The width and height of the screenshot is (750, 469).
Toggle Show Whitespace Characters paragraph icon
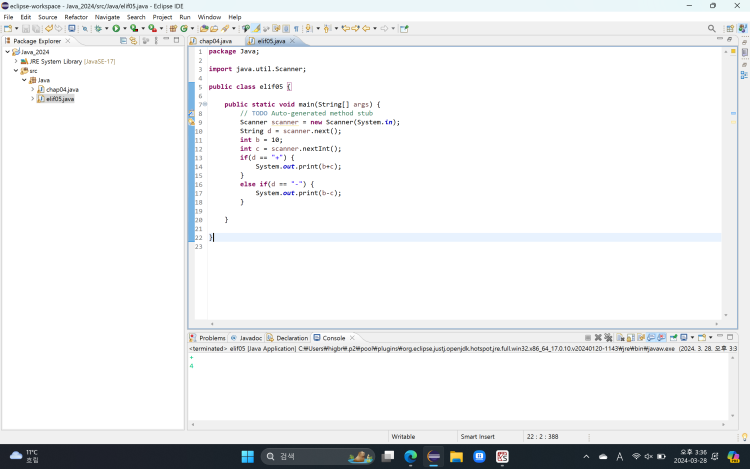(x=296, y=29)
